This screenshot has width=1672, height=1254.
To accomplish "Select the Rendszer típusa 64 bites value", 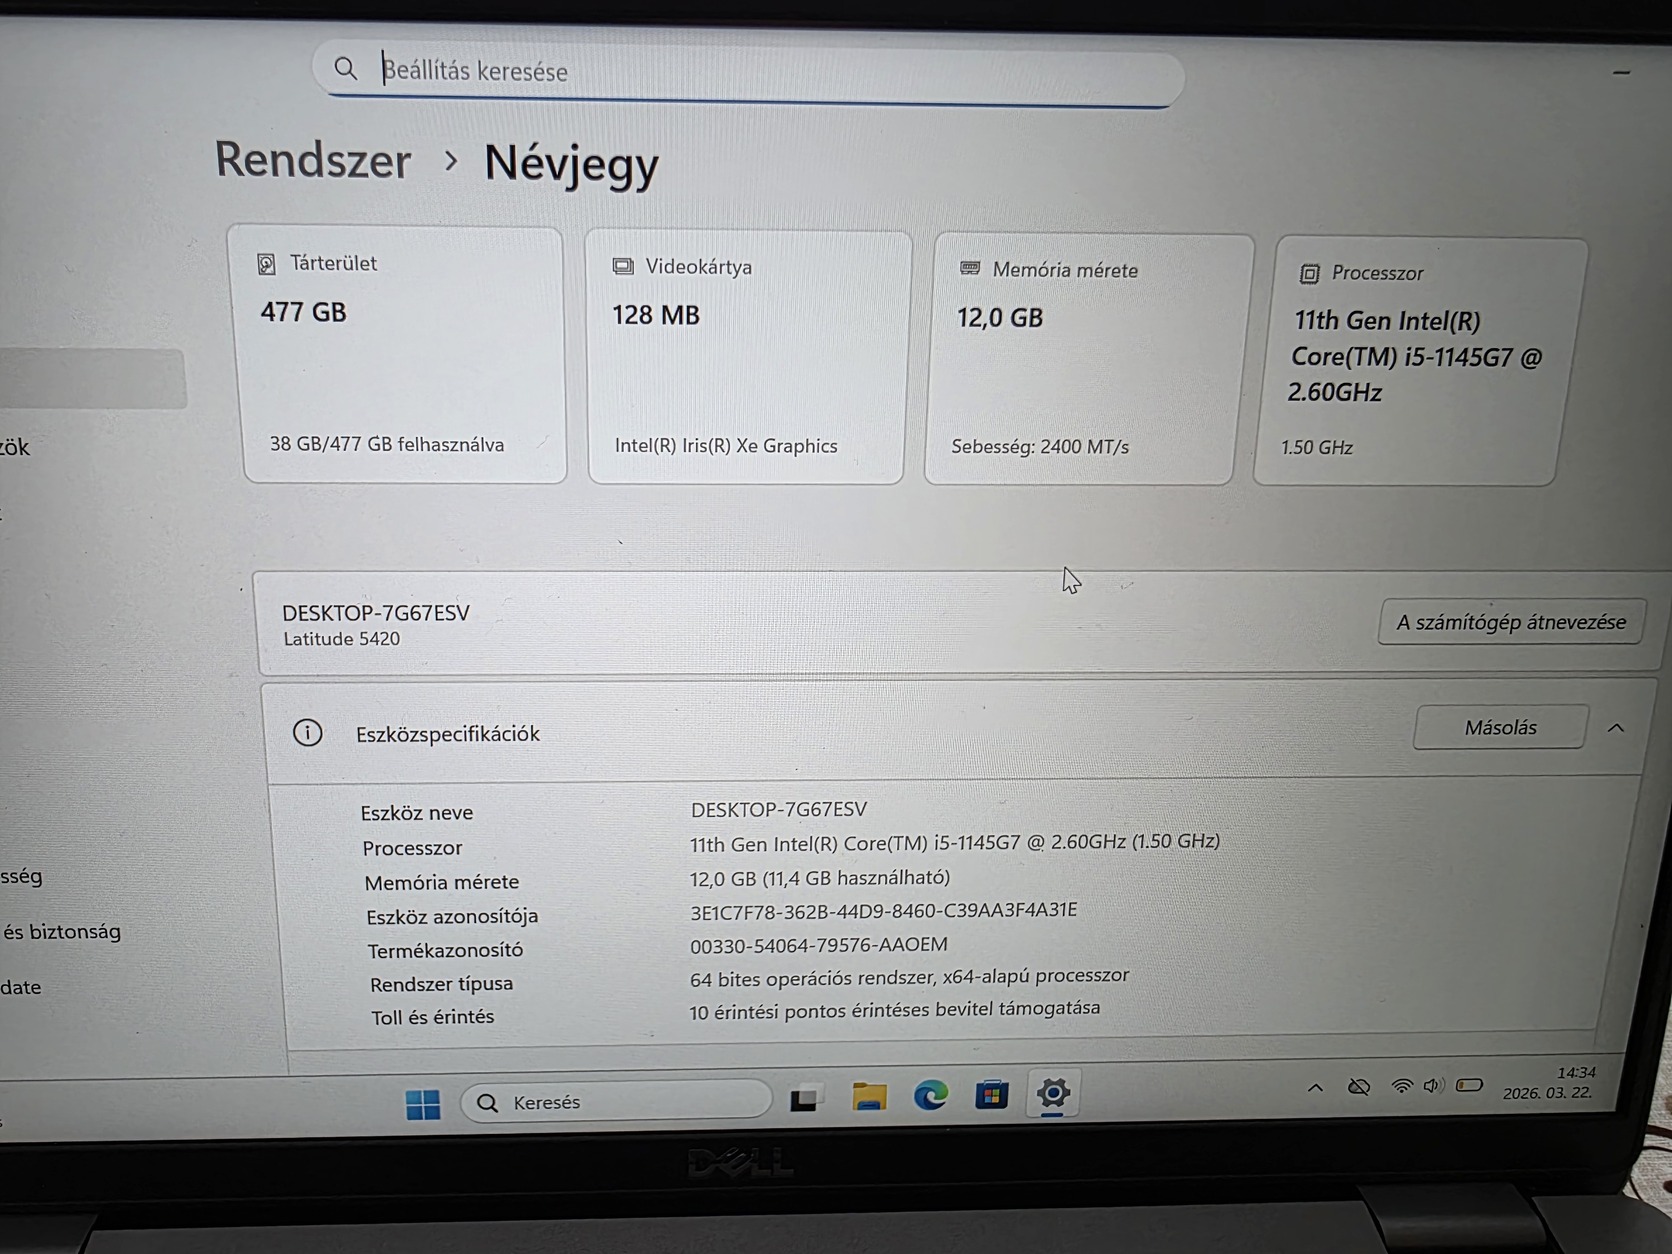I will (909, 977).
